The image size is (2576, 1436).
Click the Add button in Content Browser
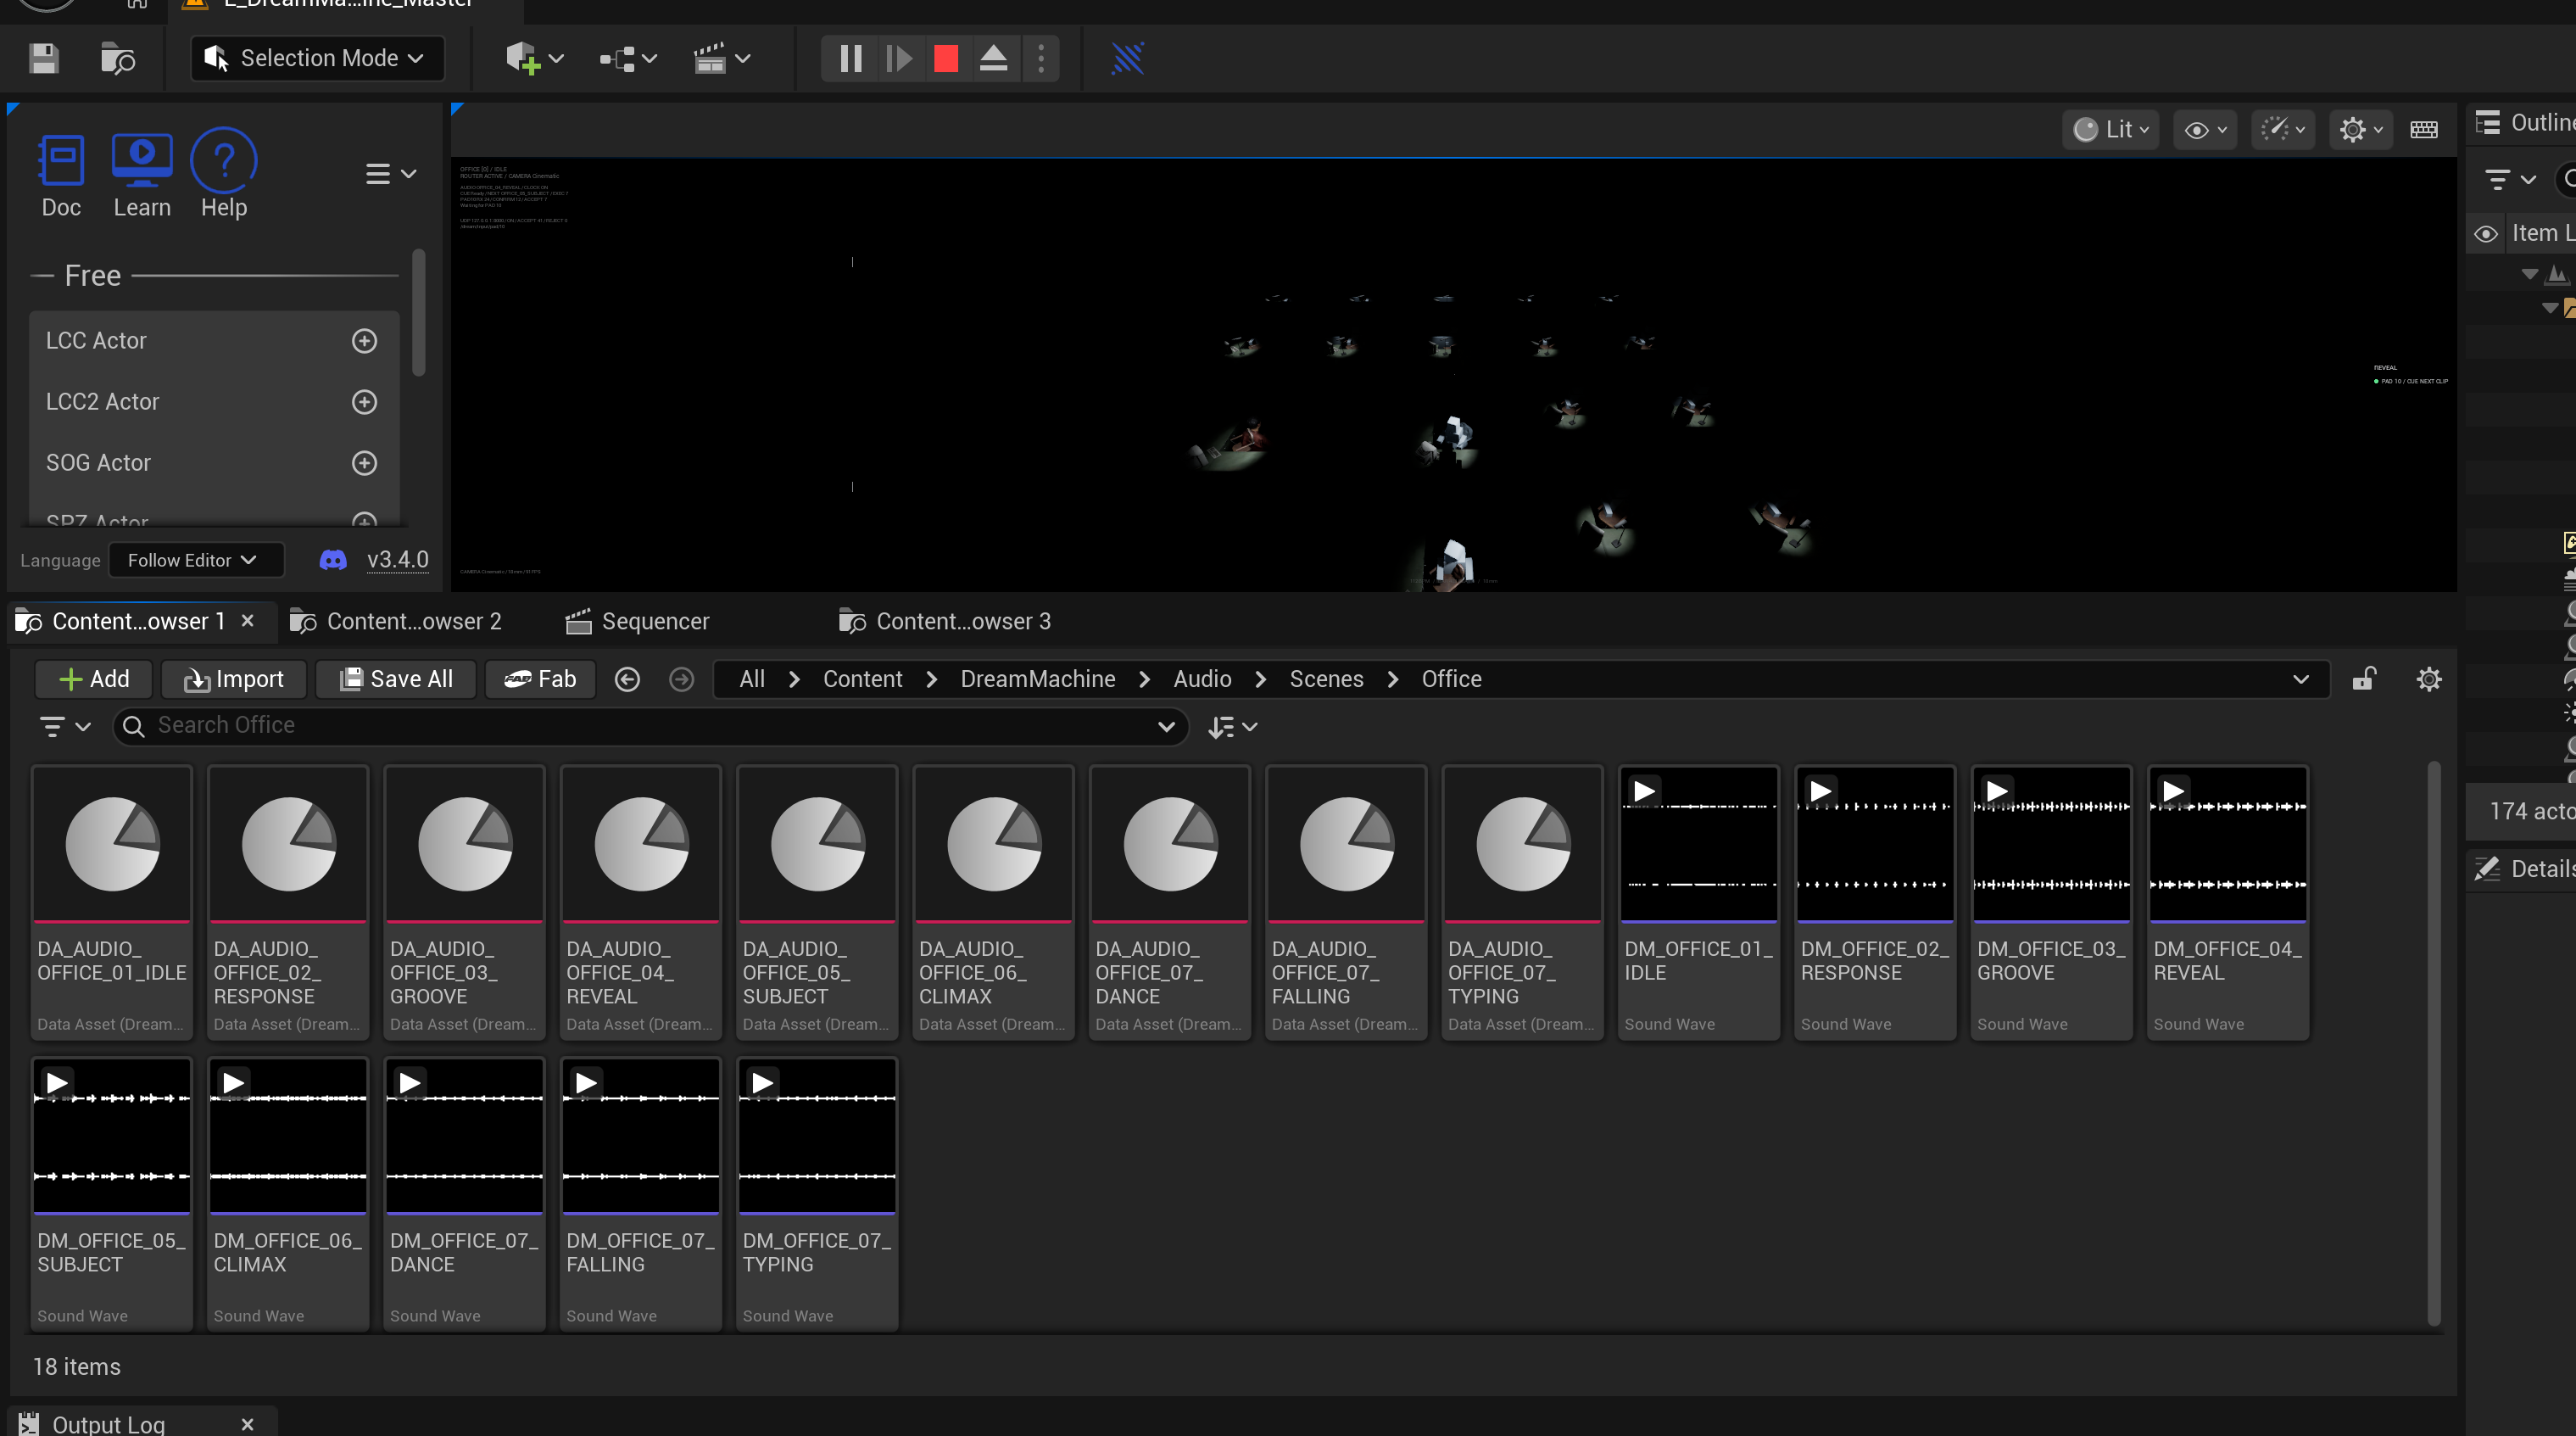click(94, 680)
